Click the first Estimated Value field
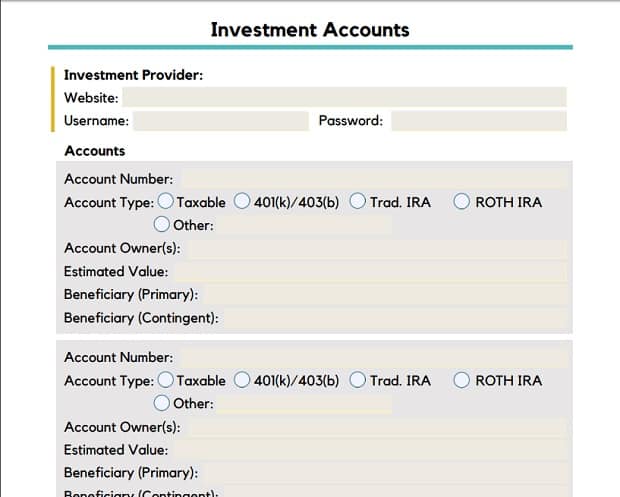Screen dimensions: 620x497 click(x=371, y=272)
